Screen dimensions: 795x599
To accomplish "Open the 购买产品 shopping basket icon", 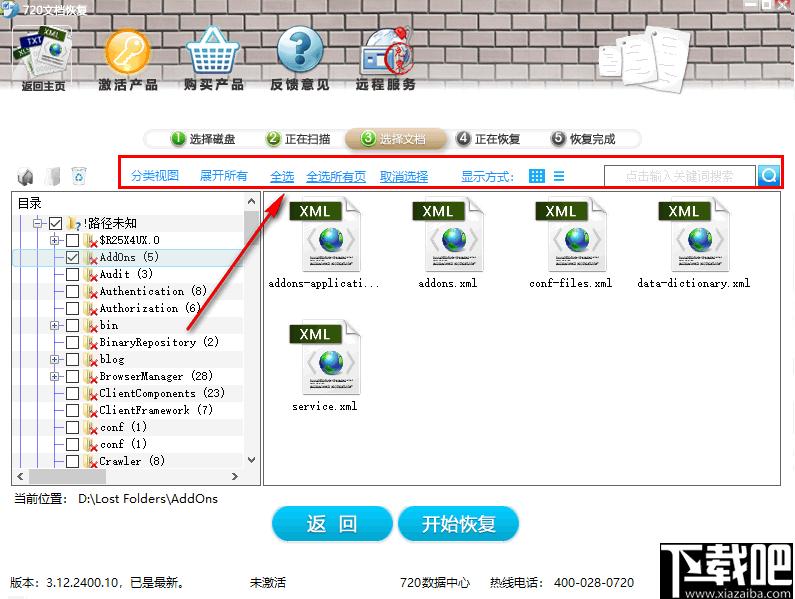I will click(213, 51).
